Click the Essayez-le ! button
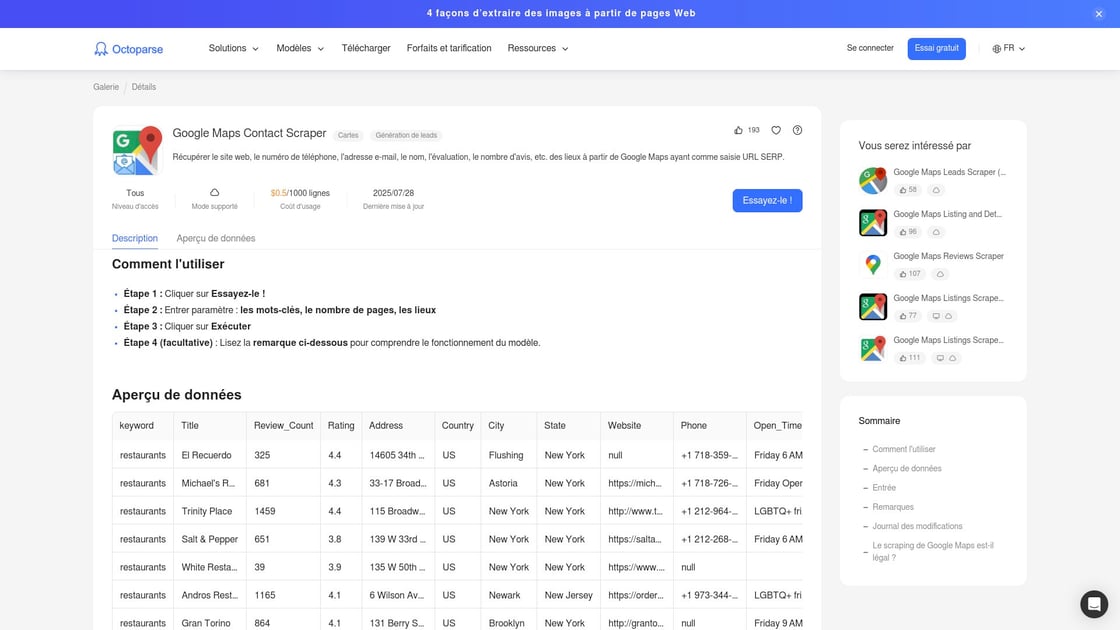 coord(767,201)
